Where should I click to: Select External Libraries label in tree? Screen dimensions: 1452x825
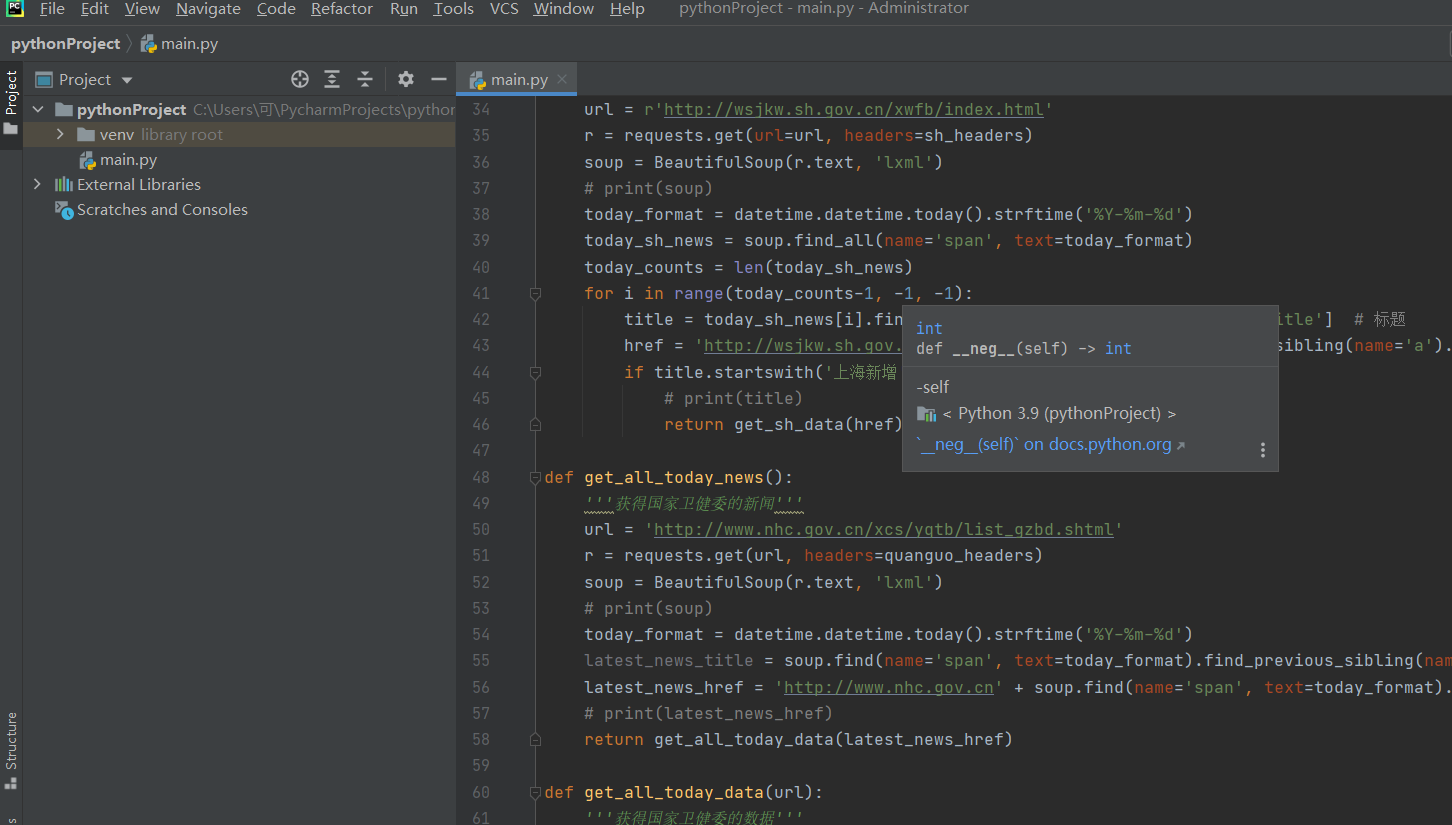[139, 184]
